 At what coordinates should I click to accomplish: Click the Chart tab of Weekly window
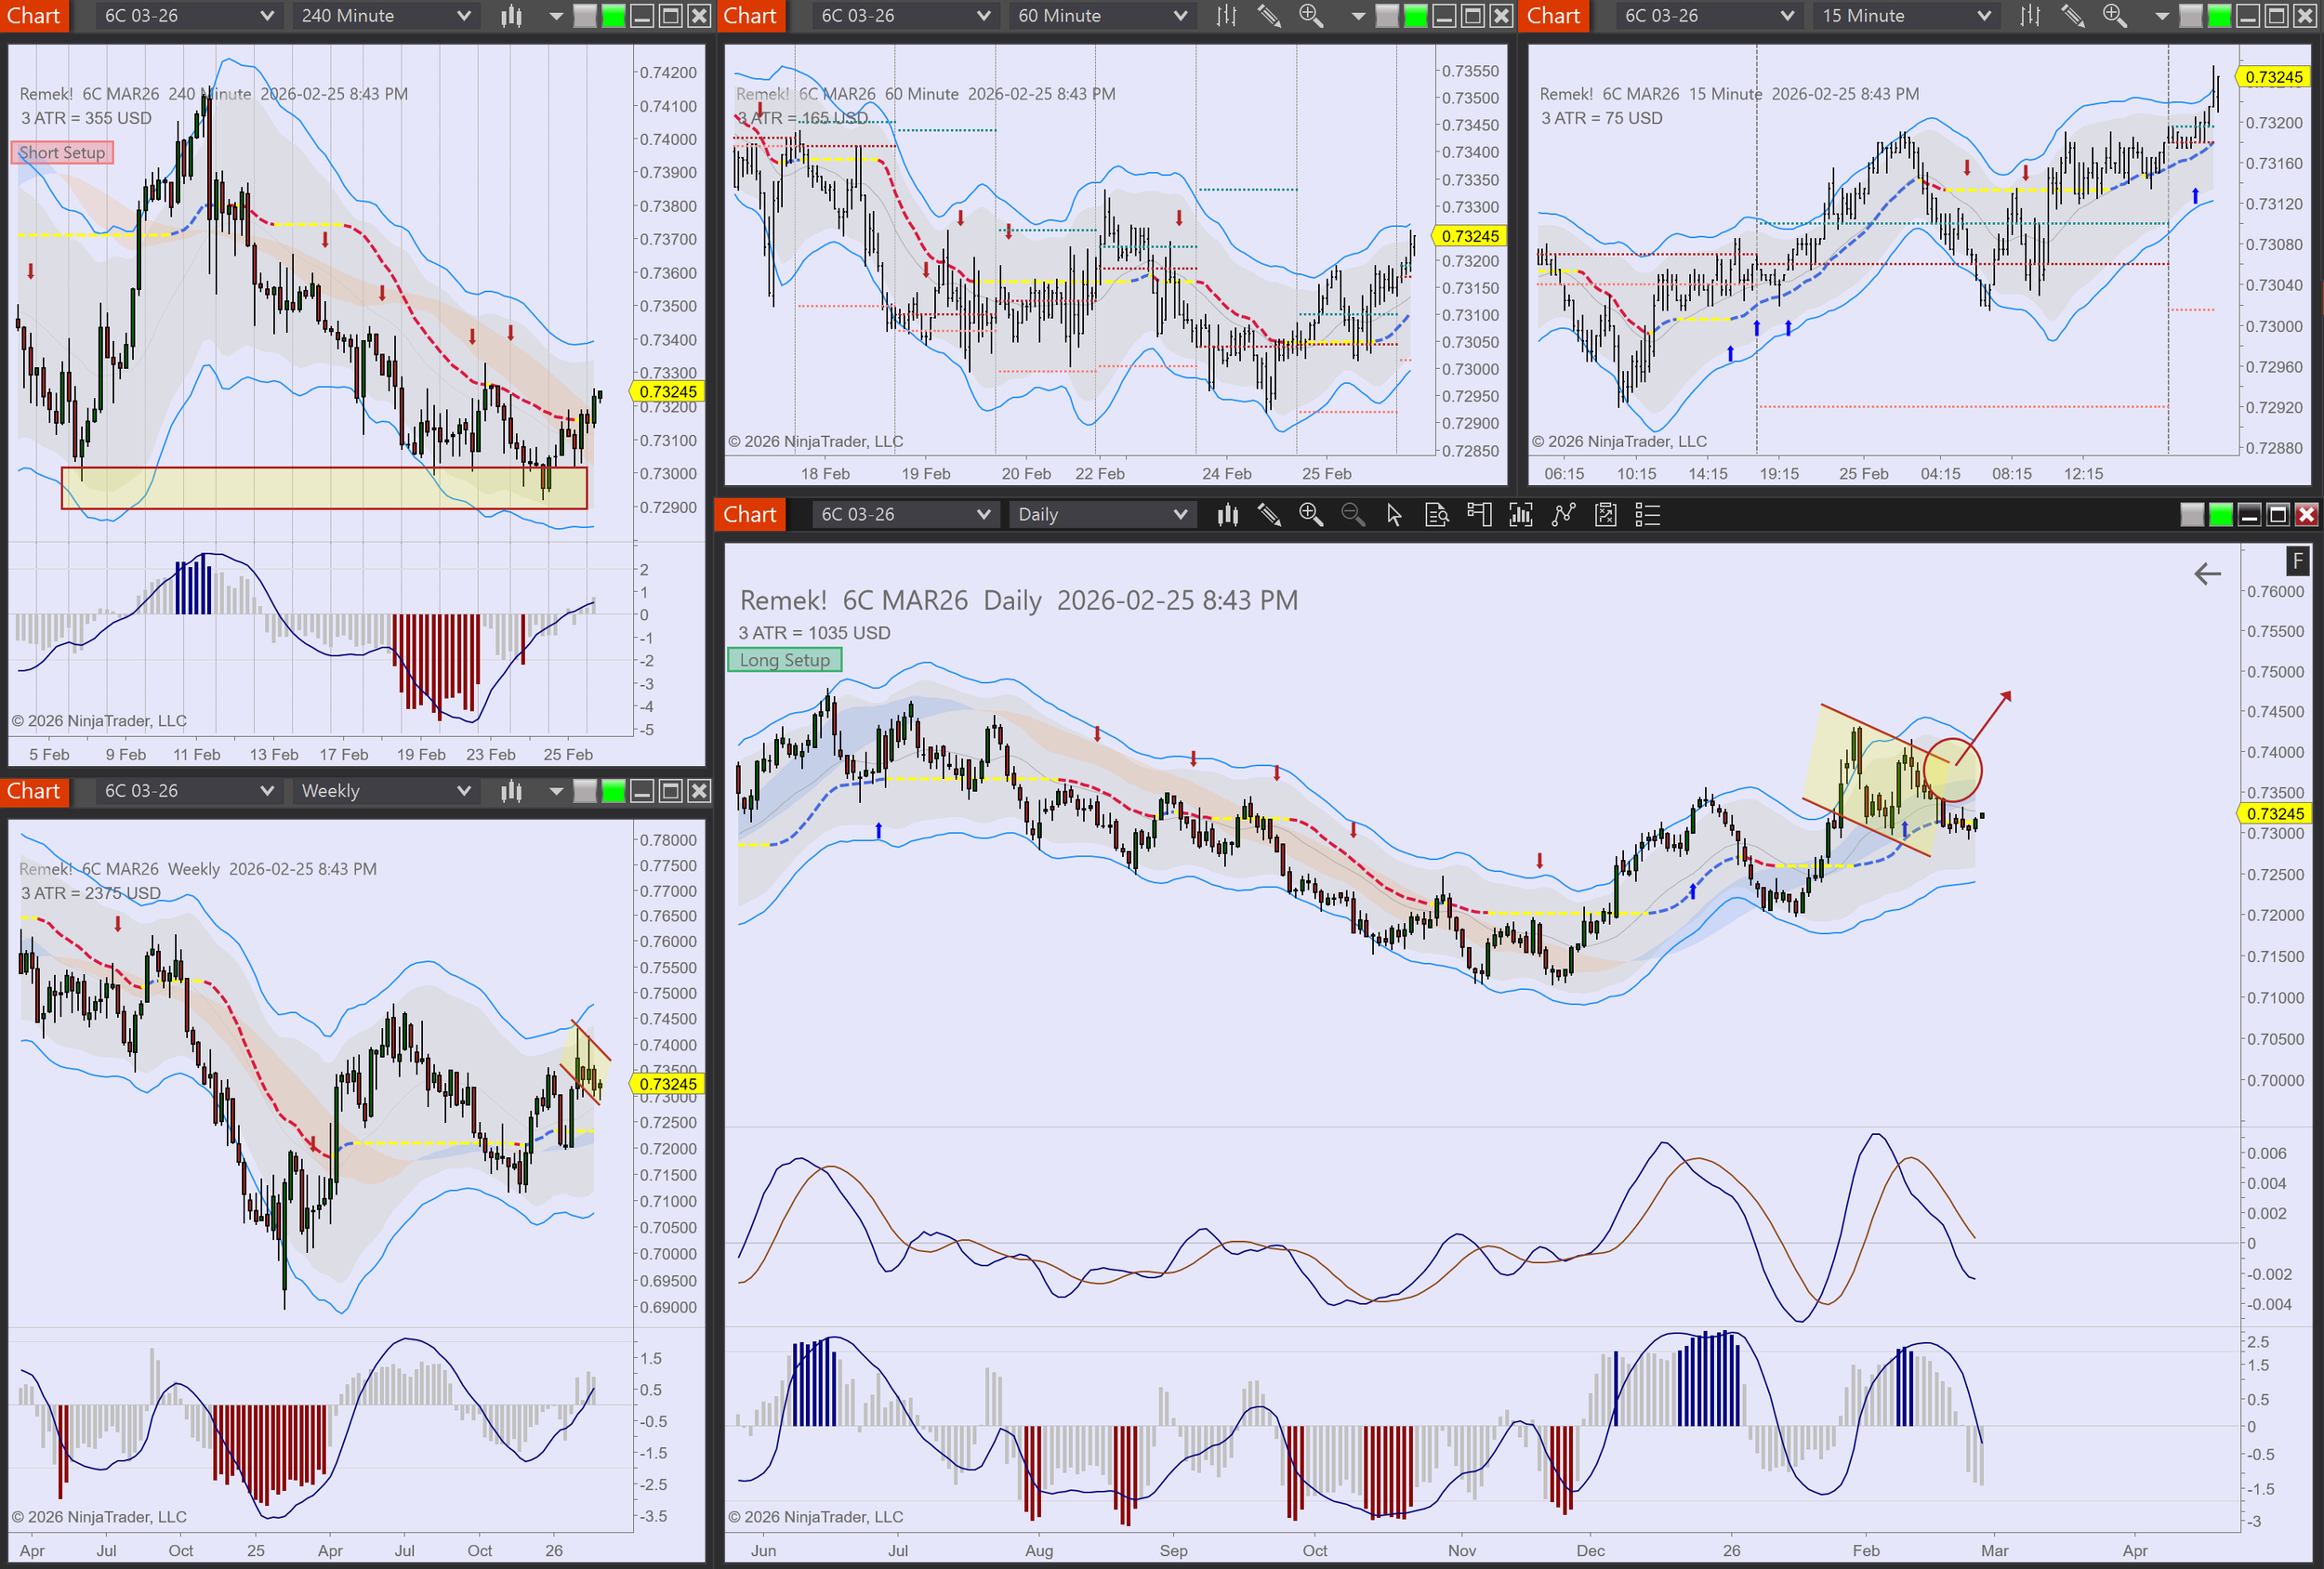tap(34, 791)
